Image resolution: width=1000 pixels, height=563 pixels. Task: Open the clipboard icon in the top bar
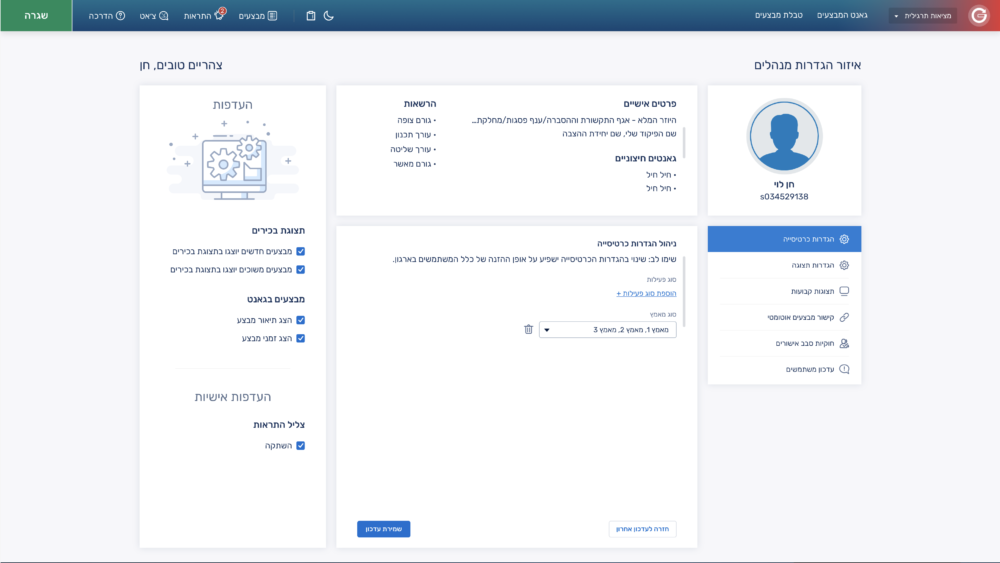click(311, 16)
